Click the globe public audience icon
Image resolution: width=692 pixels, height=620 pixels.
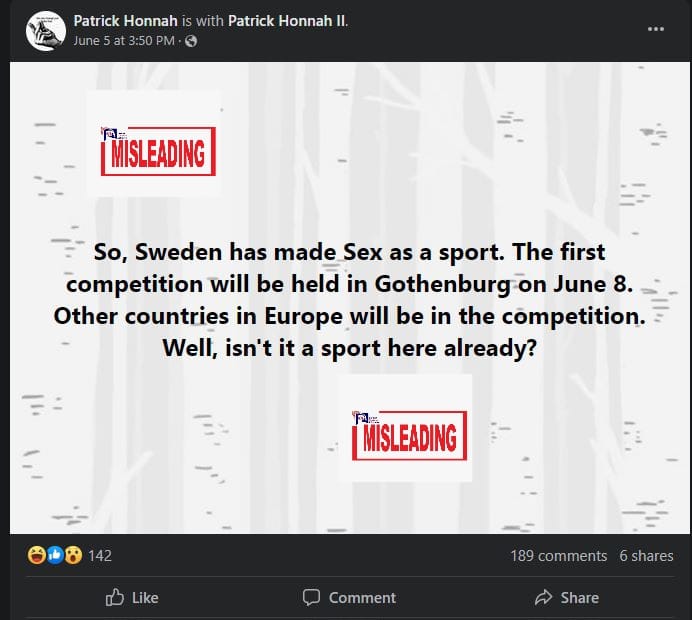coord(191,40)
